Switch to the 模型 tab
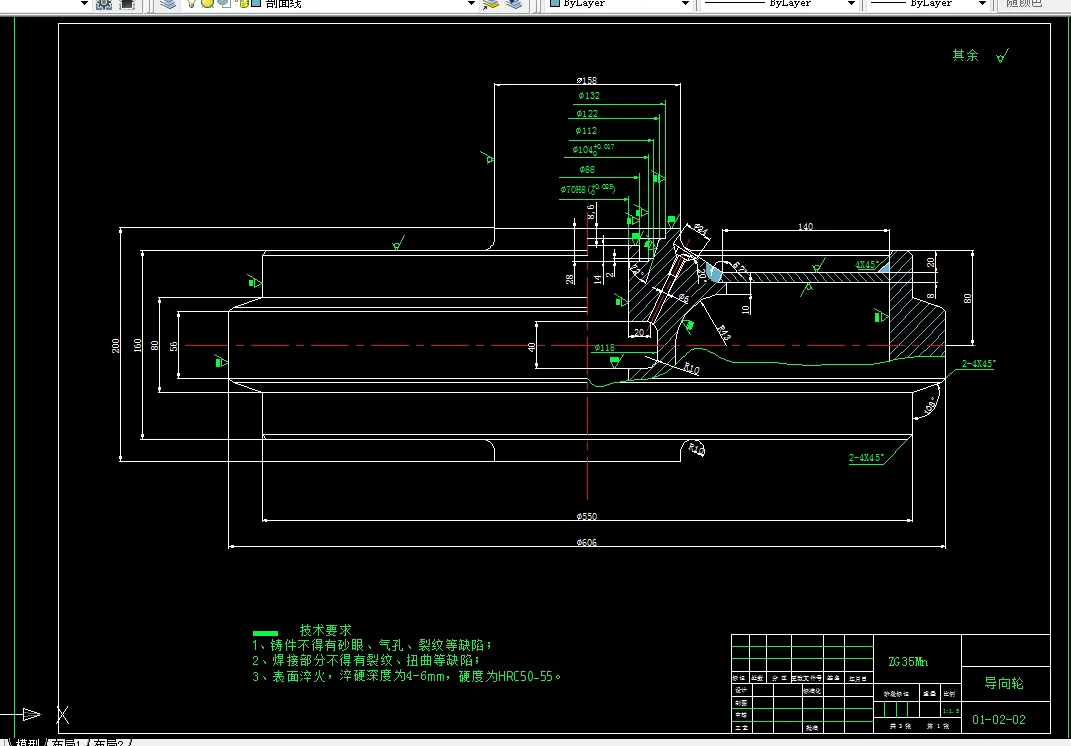Viewport: 1071px width, 746px height. tap(28, 742)
